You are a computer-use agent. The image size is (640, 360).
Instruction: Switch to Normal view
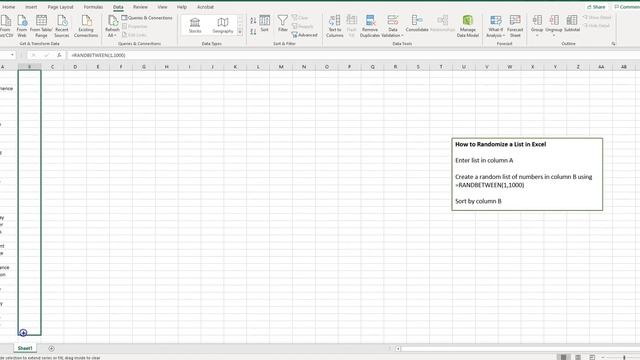coord(563,357)
